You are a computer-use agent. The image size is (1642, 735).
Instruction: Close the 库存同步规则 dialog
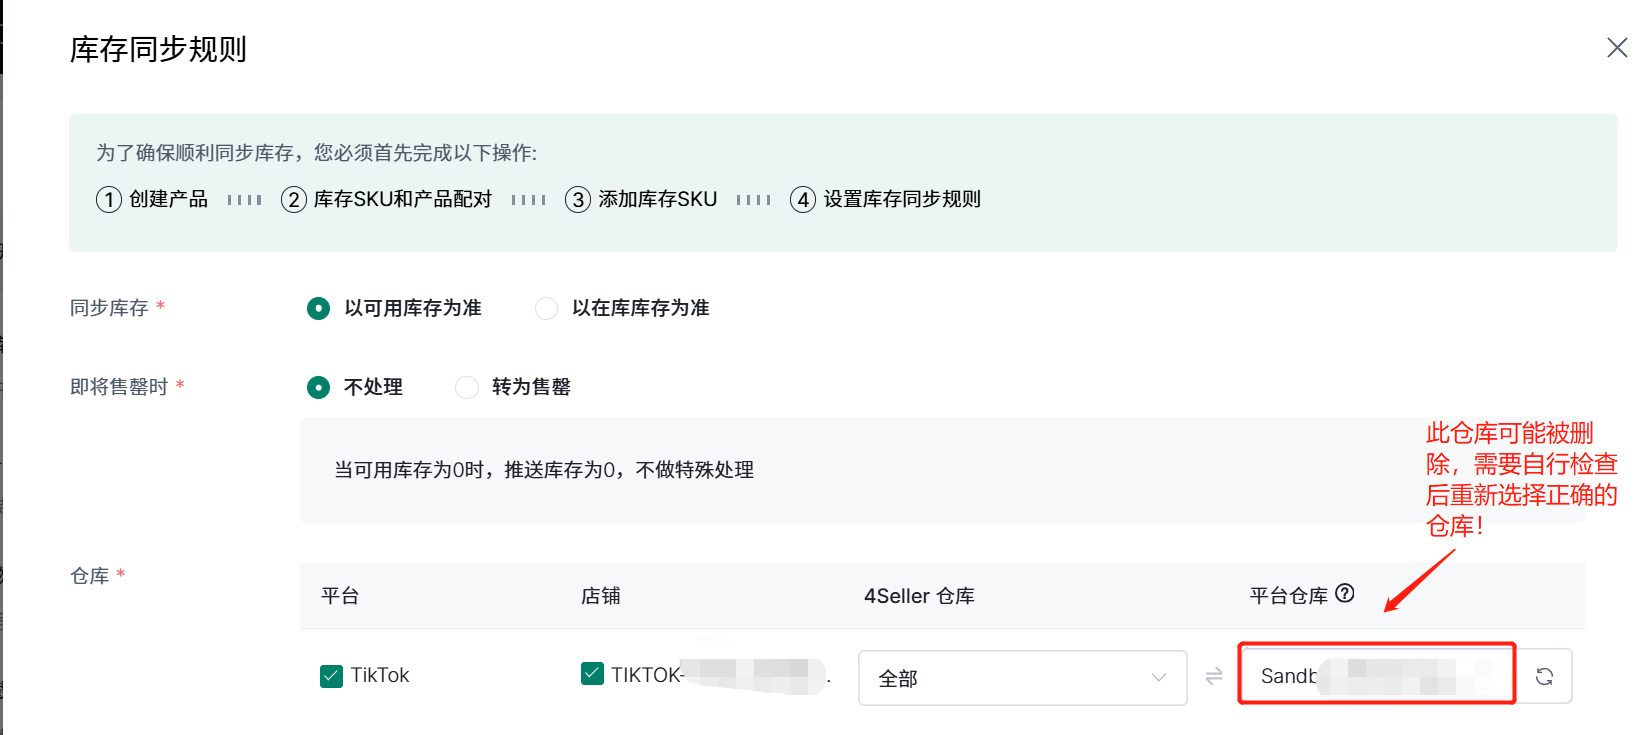click(x=1616, y=48)
